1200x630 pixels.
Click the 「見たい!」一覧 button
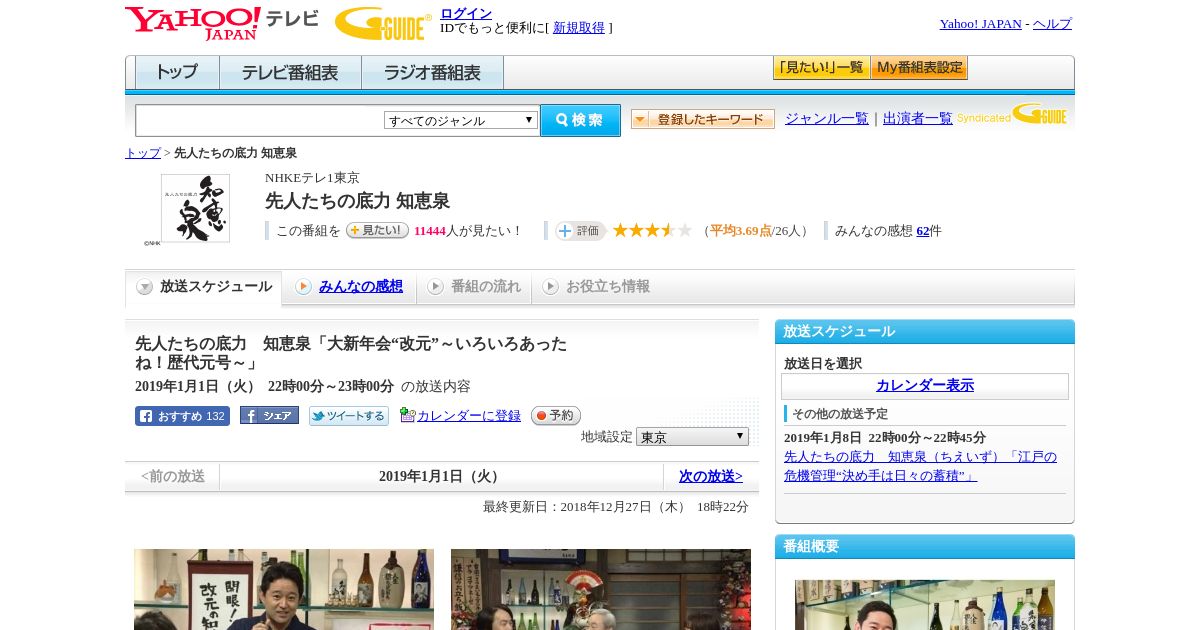(821, 68)
